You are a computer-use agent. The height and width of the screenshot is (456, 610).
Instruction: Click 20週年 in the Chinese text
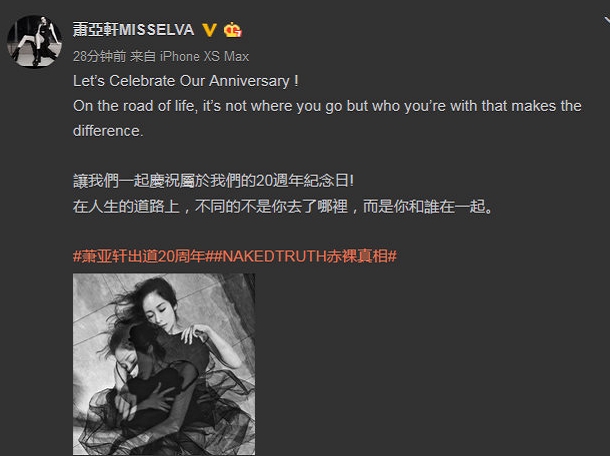279,181
